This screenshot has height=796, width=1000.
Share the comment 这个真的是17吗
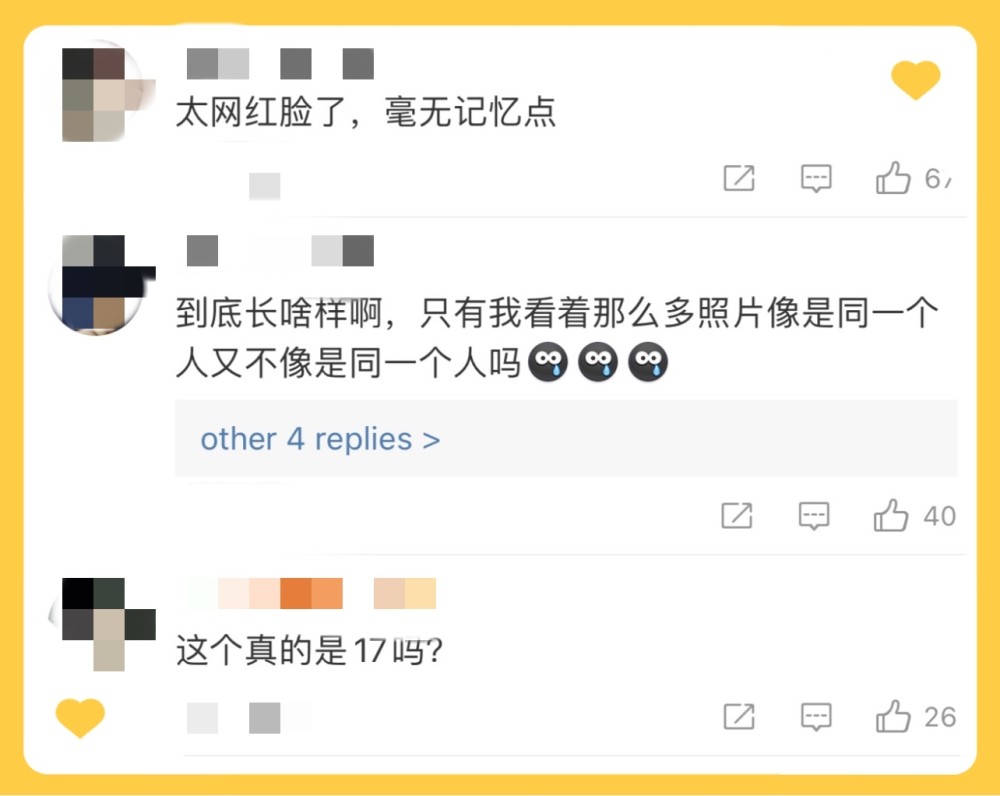pos(739,717)
